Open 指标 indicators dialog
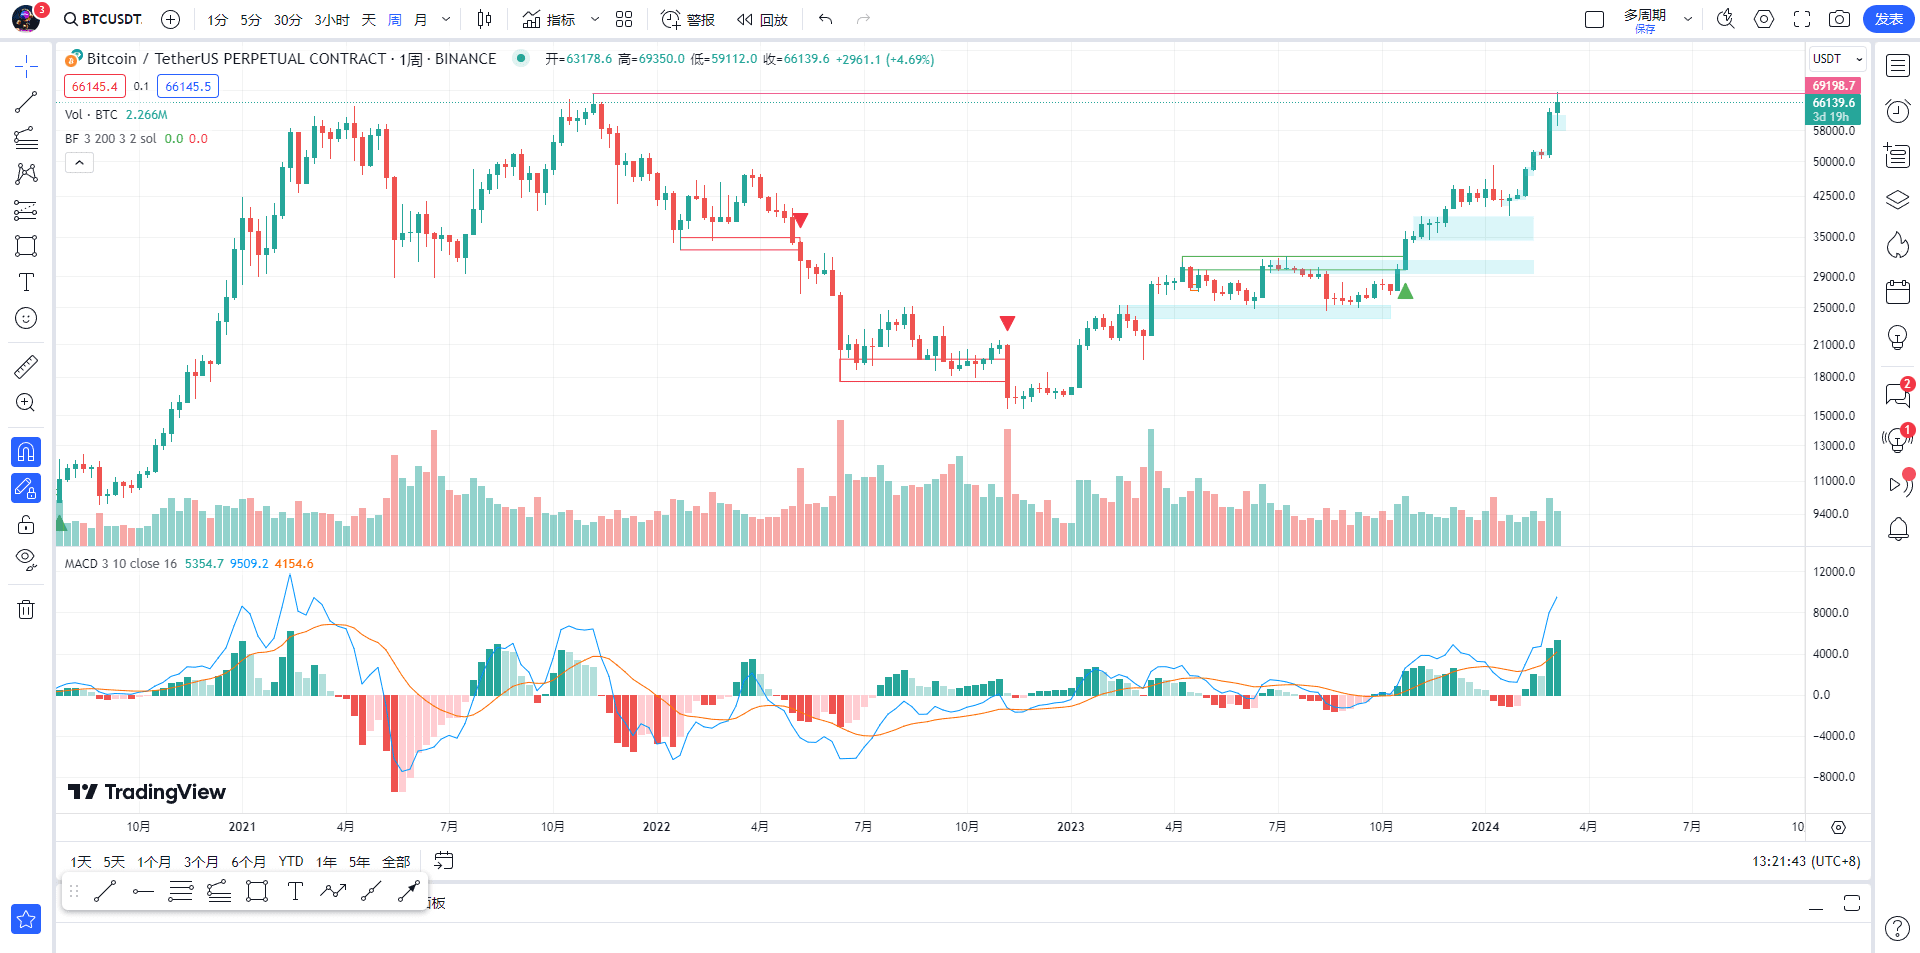 (550, 19)
